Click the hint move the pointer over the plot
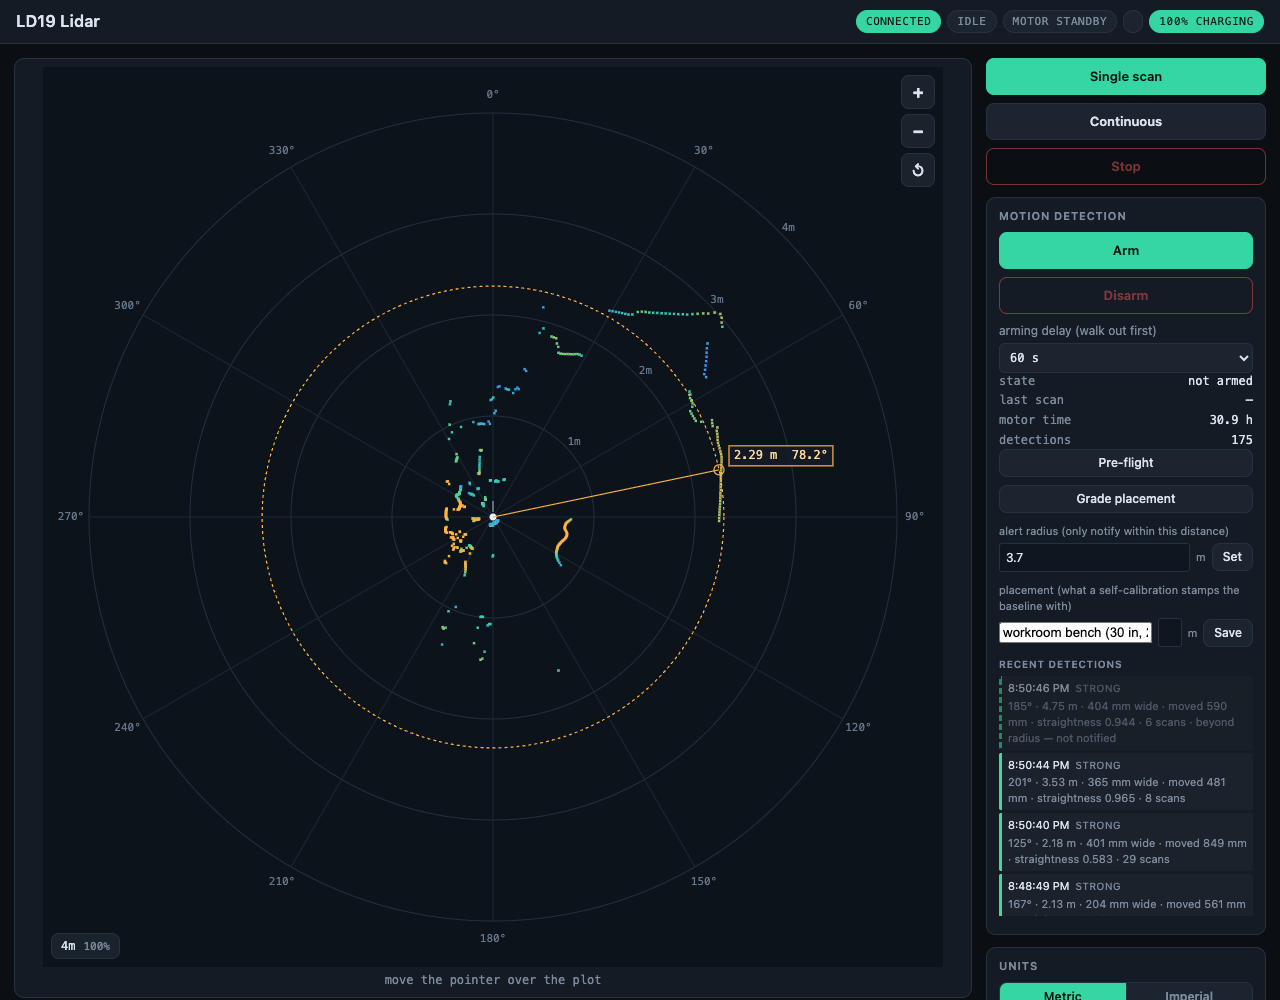Image resolution: width=1280 pixels, height=1000 pixels. click(x=493, y=980)
